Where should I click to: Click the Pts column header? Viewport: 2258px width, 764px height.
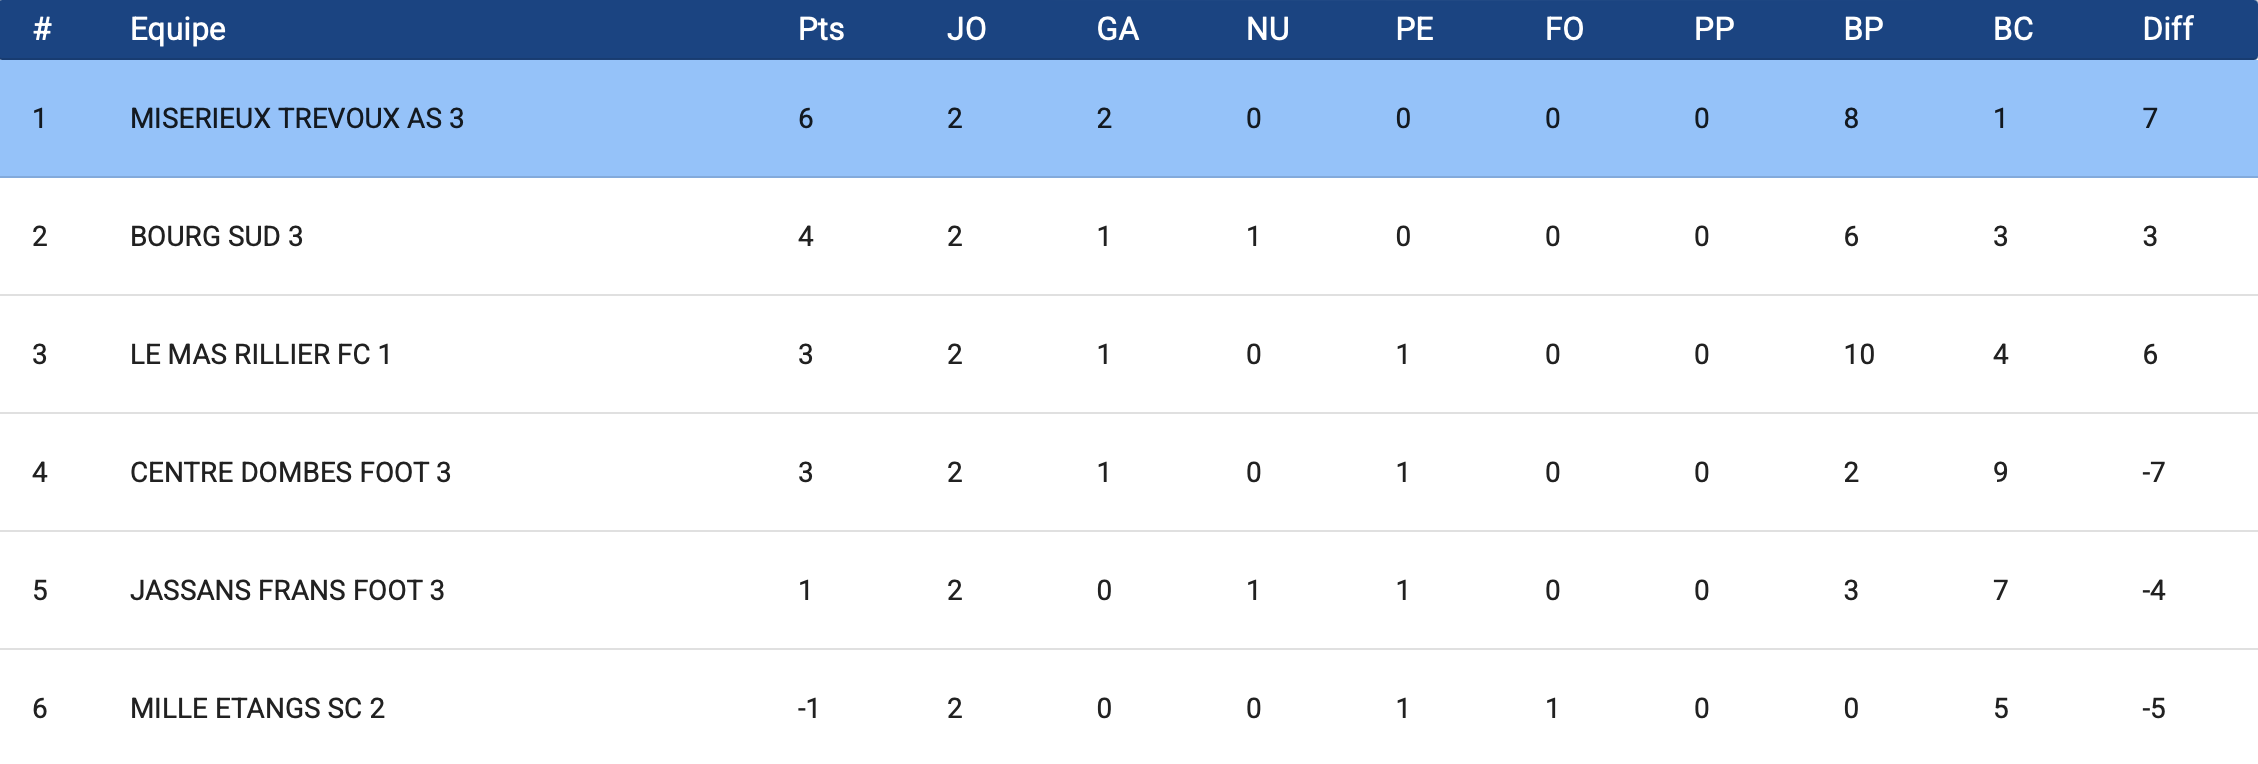[x=820, y=29]
